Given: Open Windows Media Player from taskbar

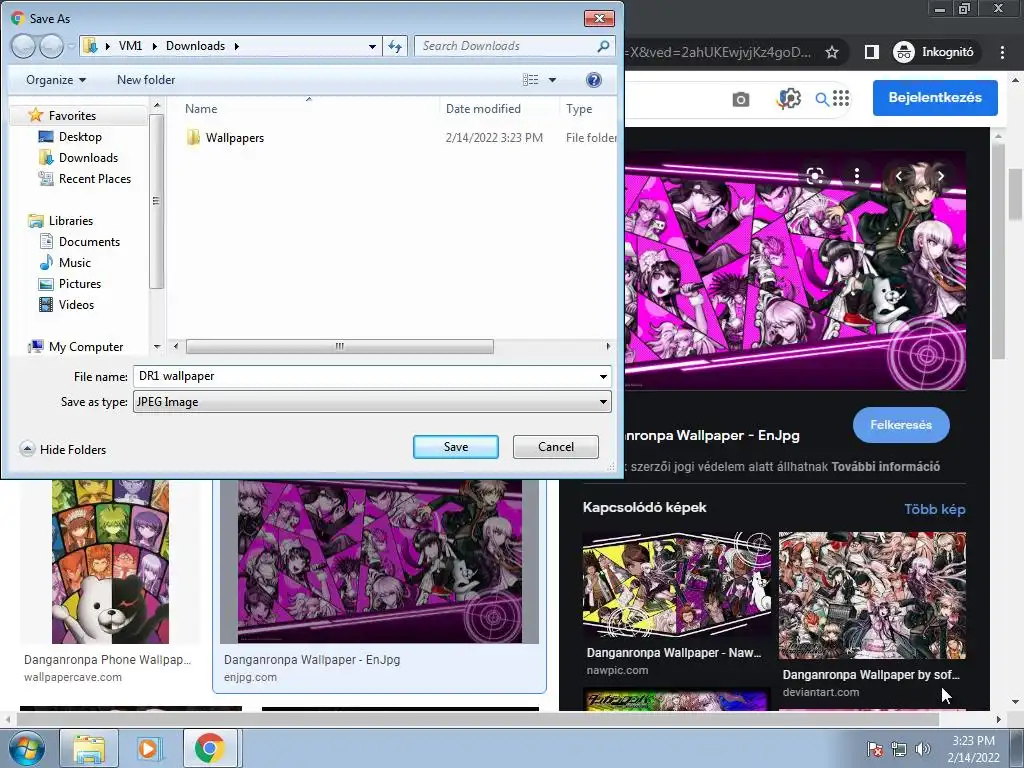Looking at the screenshot, I should coord(149,748).
